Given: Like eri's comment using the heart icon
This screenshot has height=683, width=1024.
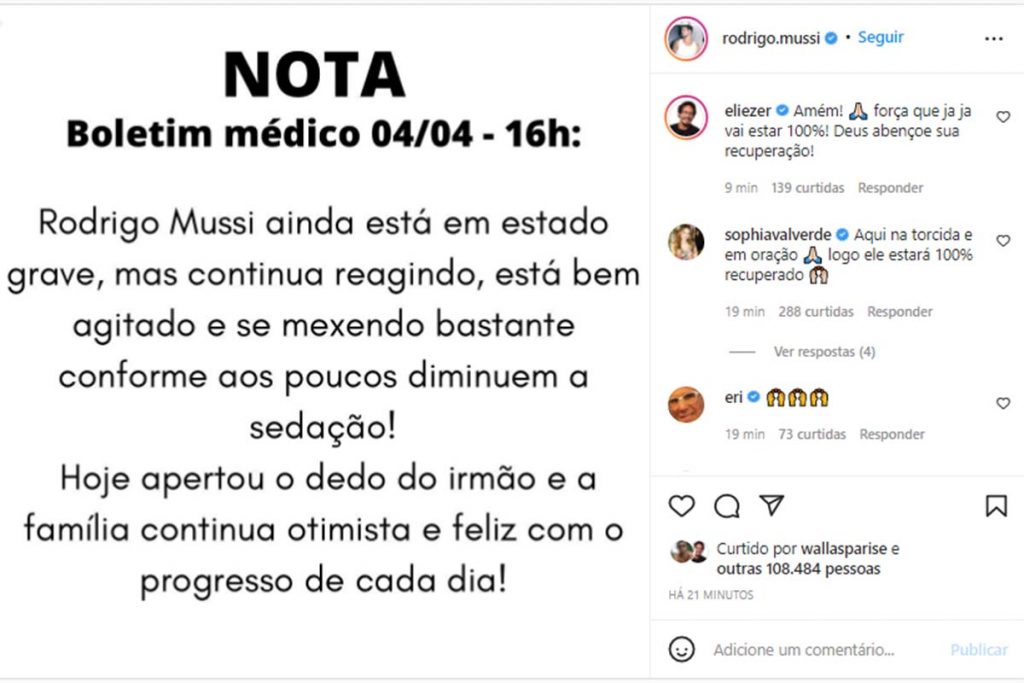Looking at the screenshot, I should click(1002, 404).
